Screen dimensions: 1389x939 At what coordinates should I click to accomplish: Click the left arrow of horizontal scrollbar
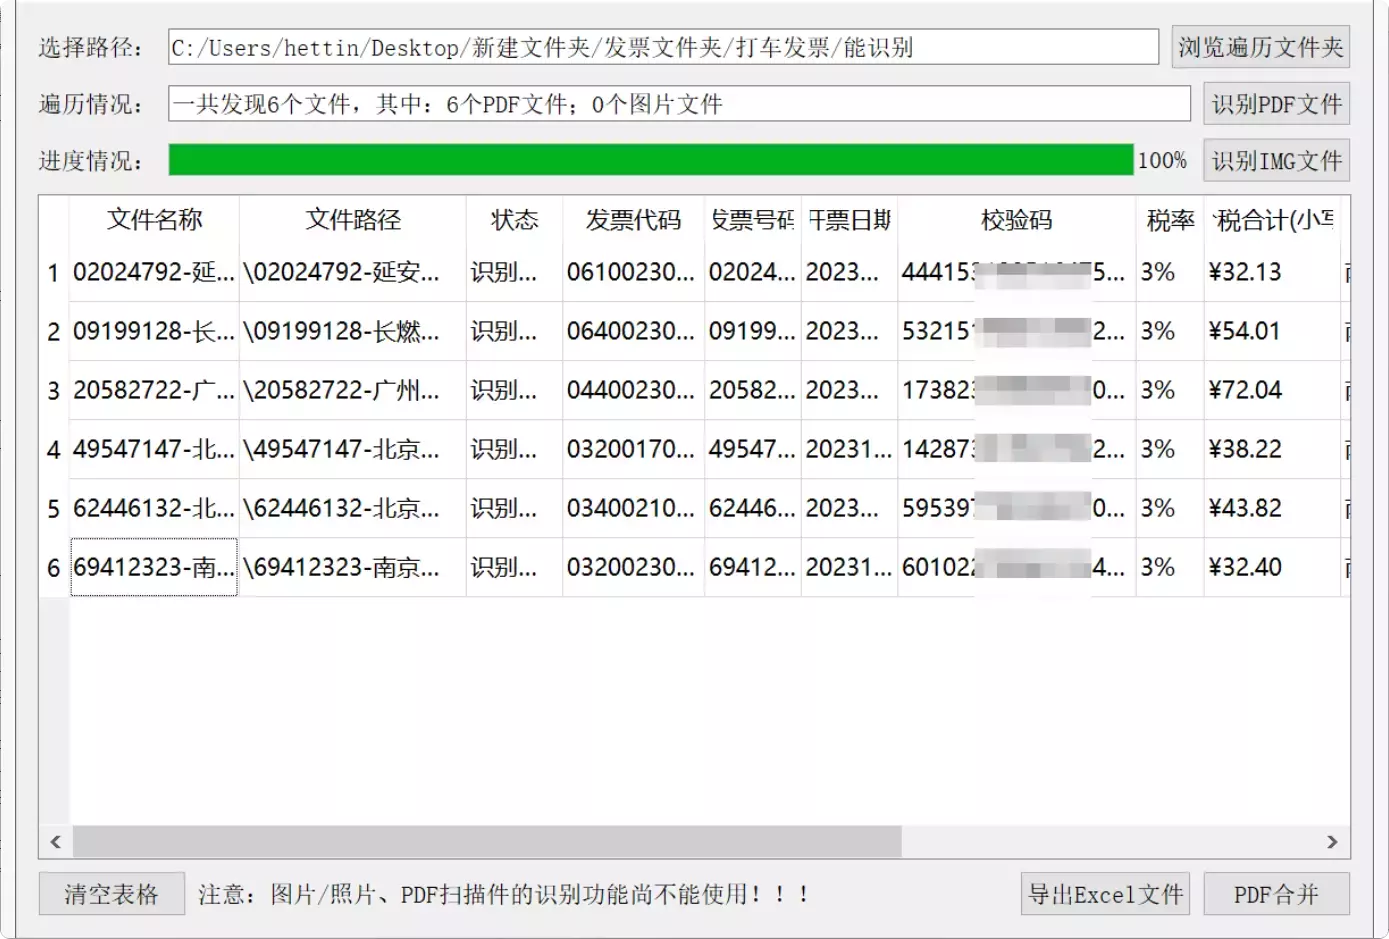point(55,841)
